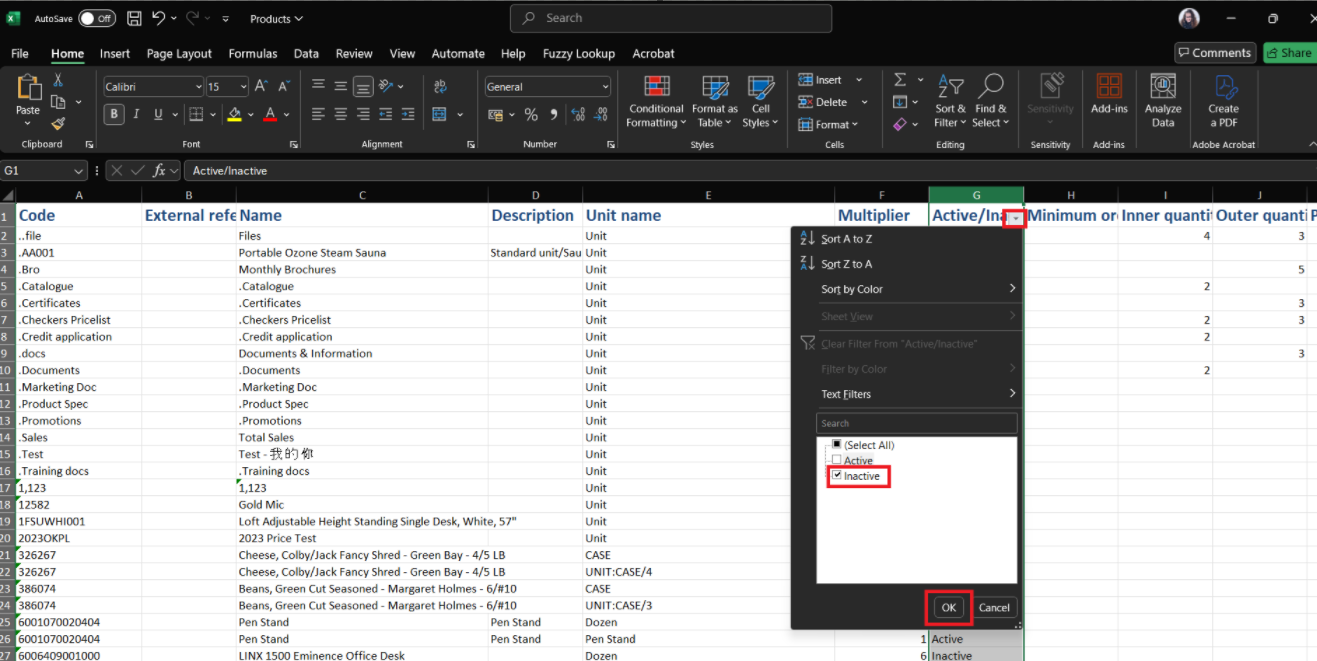The image size is (1317, 661).
Task: Open the Active/Inactive column filter dropdown
Action: (1015, 217)
